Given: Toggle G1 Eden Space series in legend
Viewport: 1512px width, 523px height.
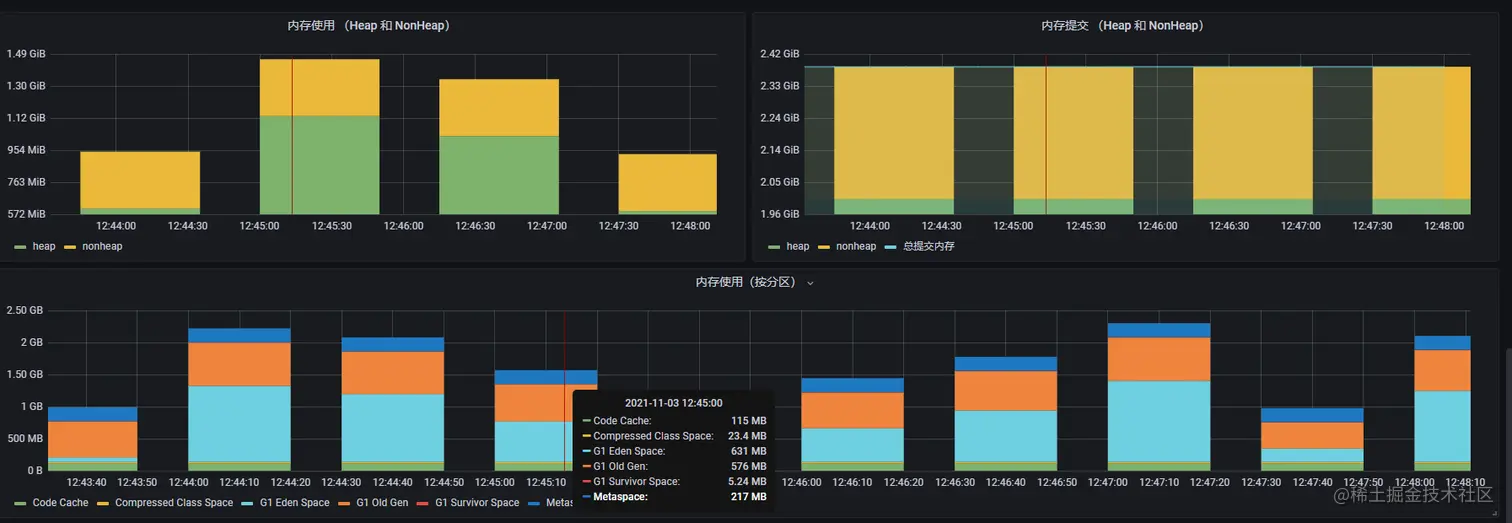Looking at the screenshot, I should [294, 503].
